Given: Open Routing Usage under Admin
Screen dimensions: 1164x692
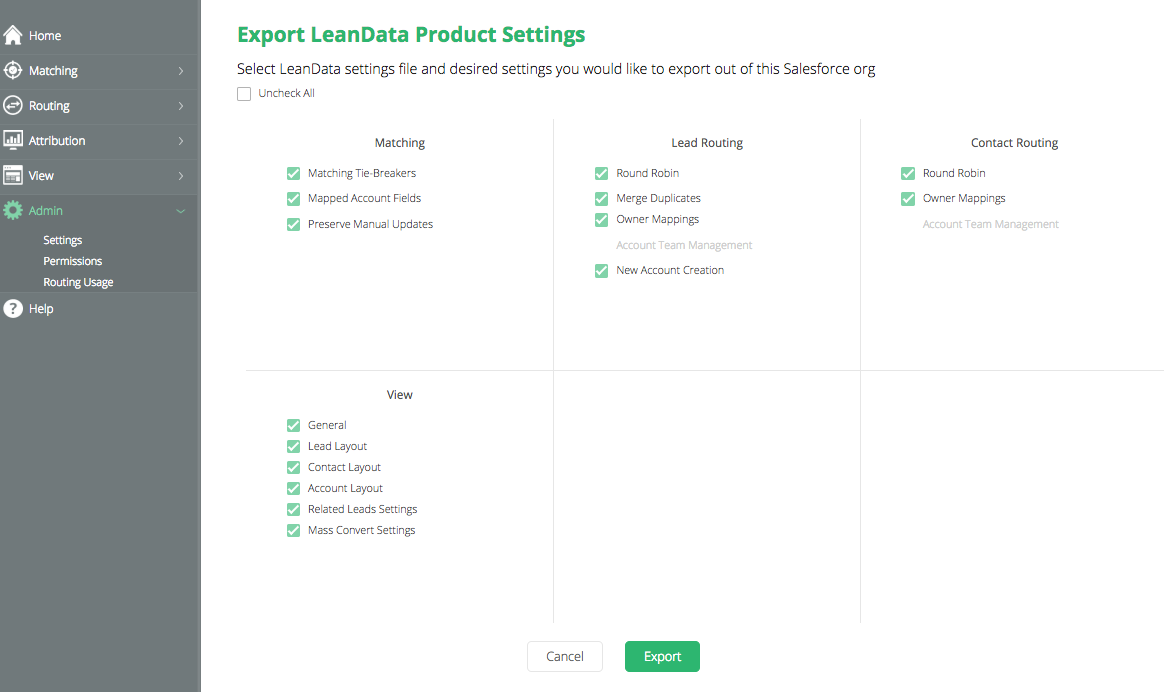Looking at the screenshot, I should pos(78,282).
